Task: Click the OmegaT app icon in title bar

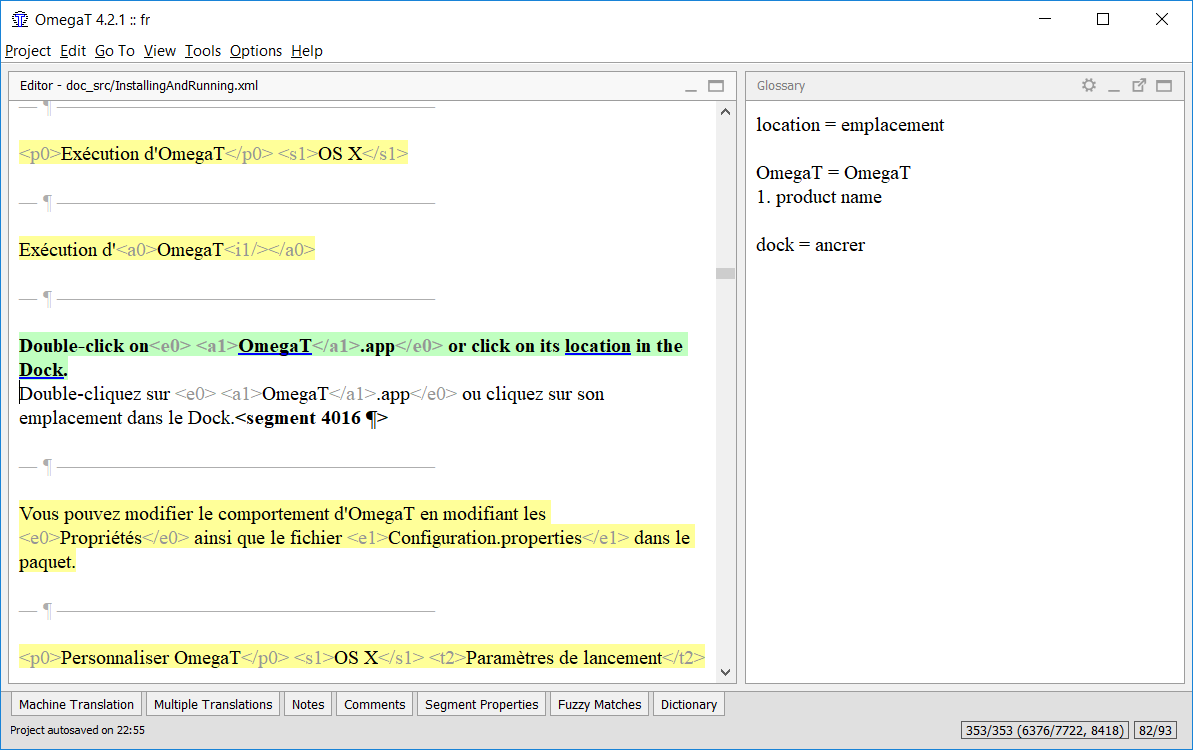Action: [x=20, y=20]
